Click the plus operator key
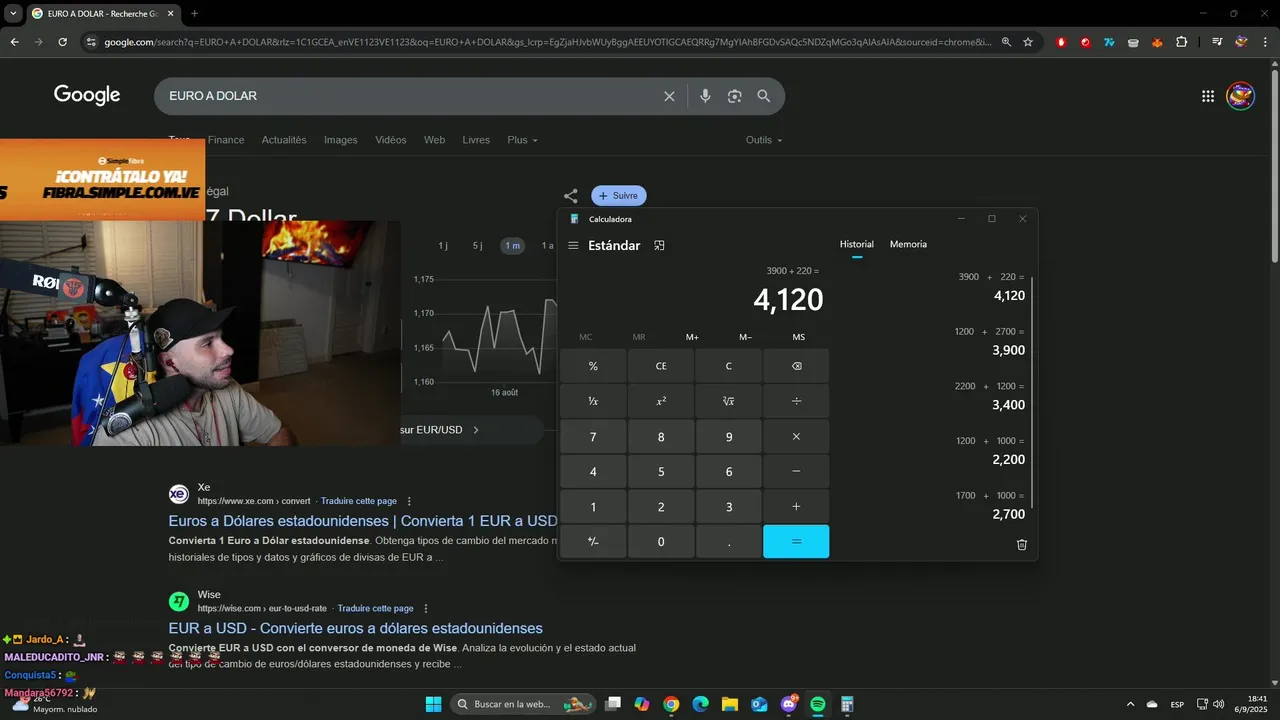The image size is (1280, 720). (x=796, y=507)
